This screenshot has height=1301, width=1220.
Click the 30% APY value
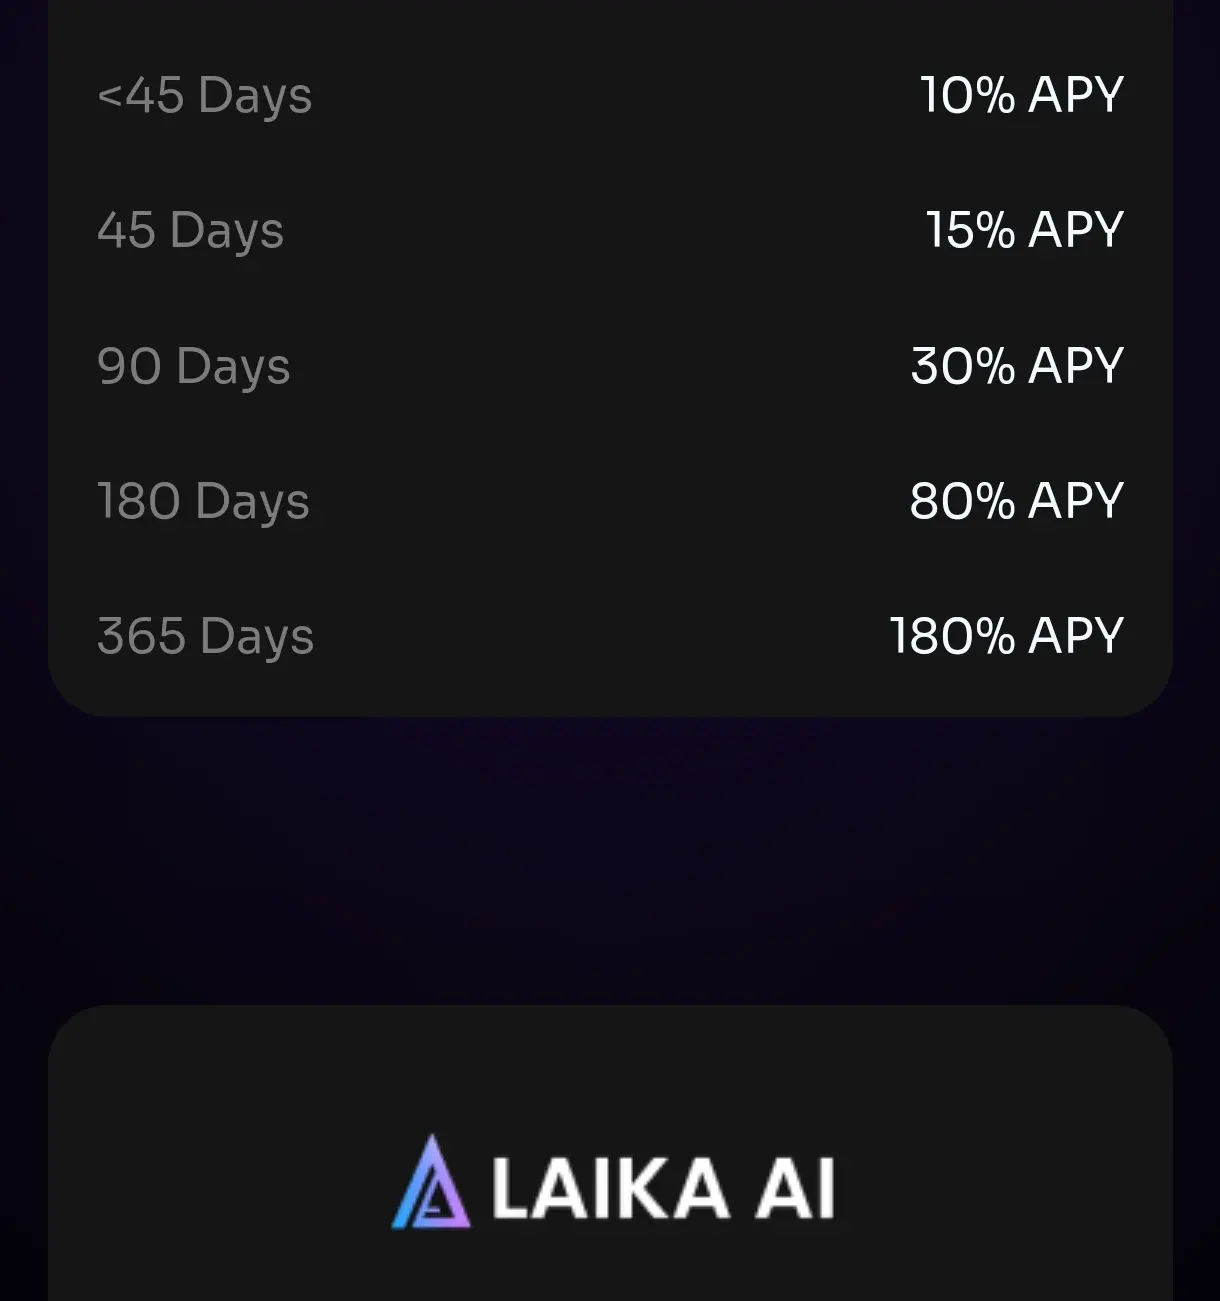[x=1018, y=365]
